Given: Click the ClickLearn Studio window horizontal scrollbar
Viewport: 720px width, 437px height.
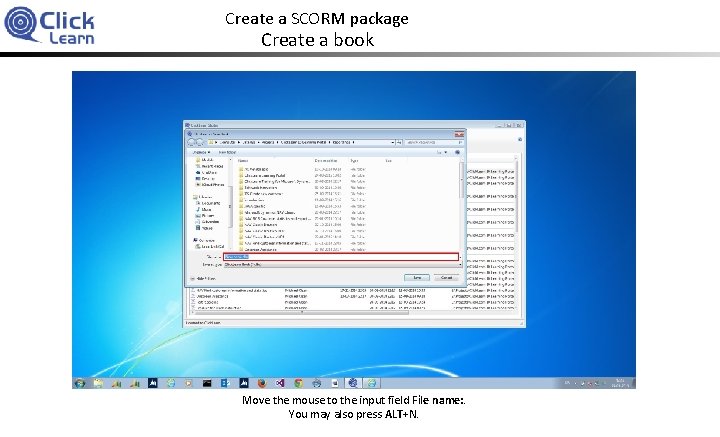Looking at the screenshot, I should click(x=301, y=313).
